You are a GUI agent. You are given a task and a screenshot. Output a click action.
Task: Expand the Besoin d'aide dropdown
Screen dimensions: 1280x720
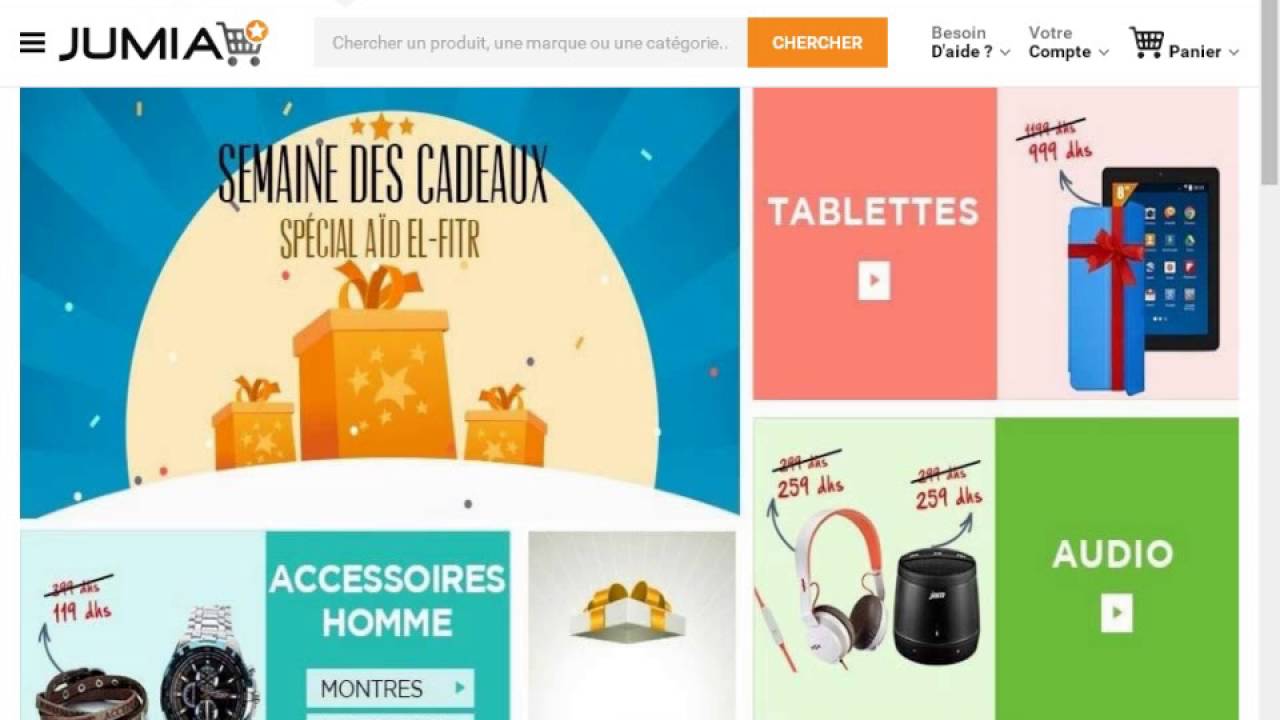(x=970, y=42)
